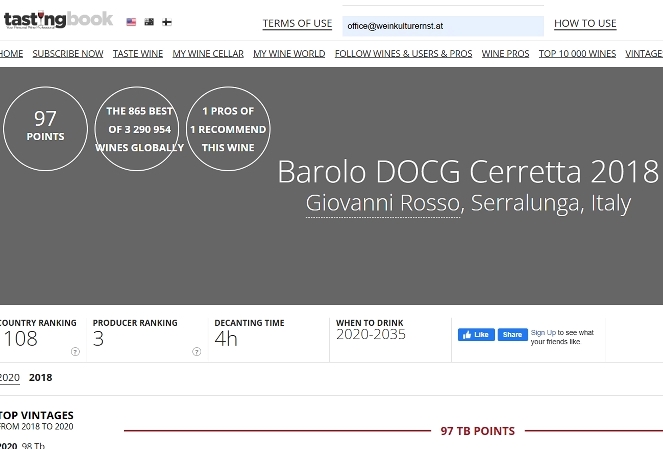Open the Terms of Use link
Viewport: 663px width, 449px height.
pos(297,23)
